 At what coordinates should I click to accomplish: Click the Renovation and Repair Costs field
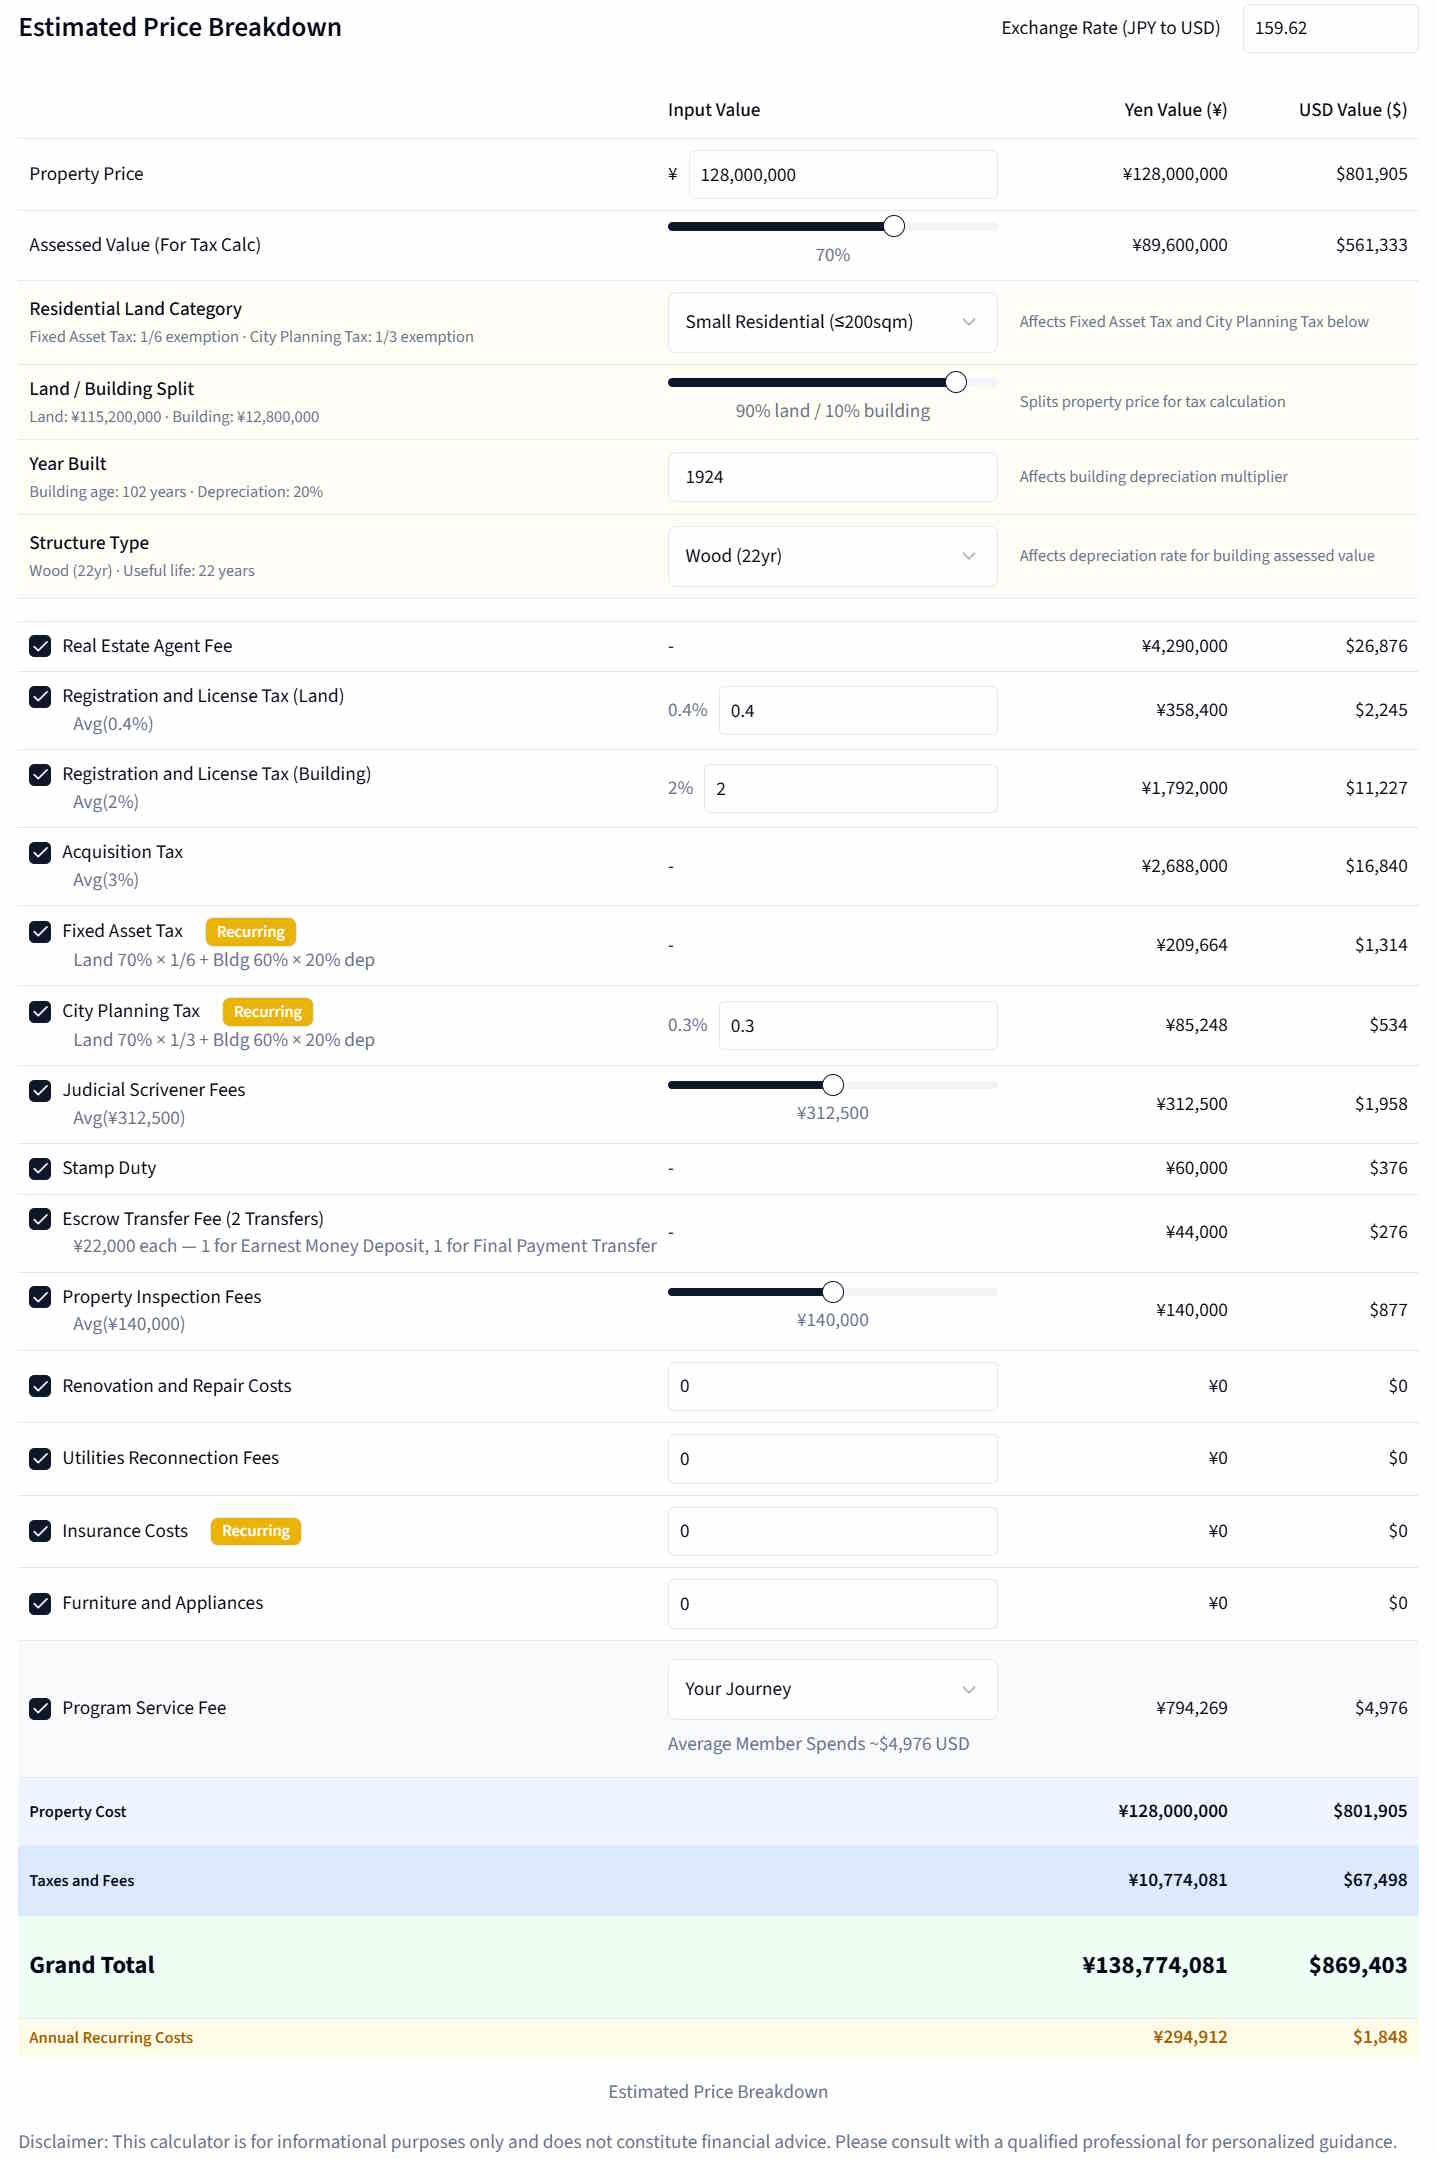coord(831,1386)
